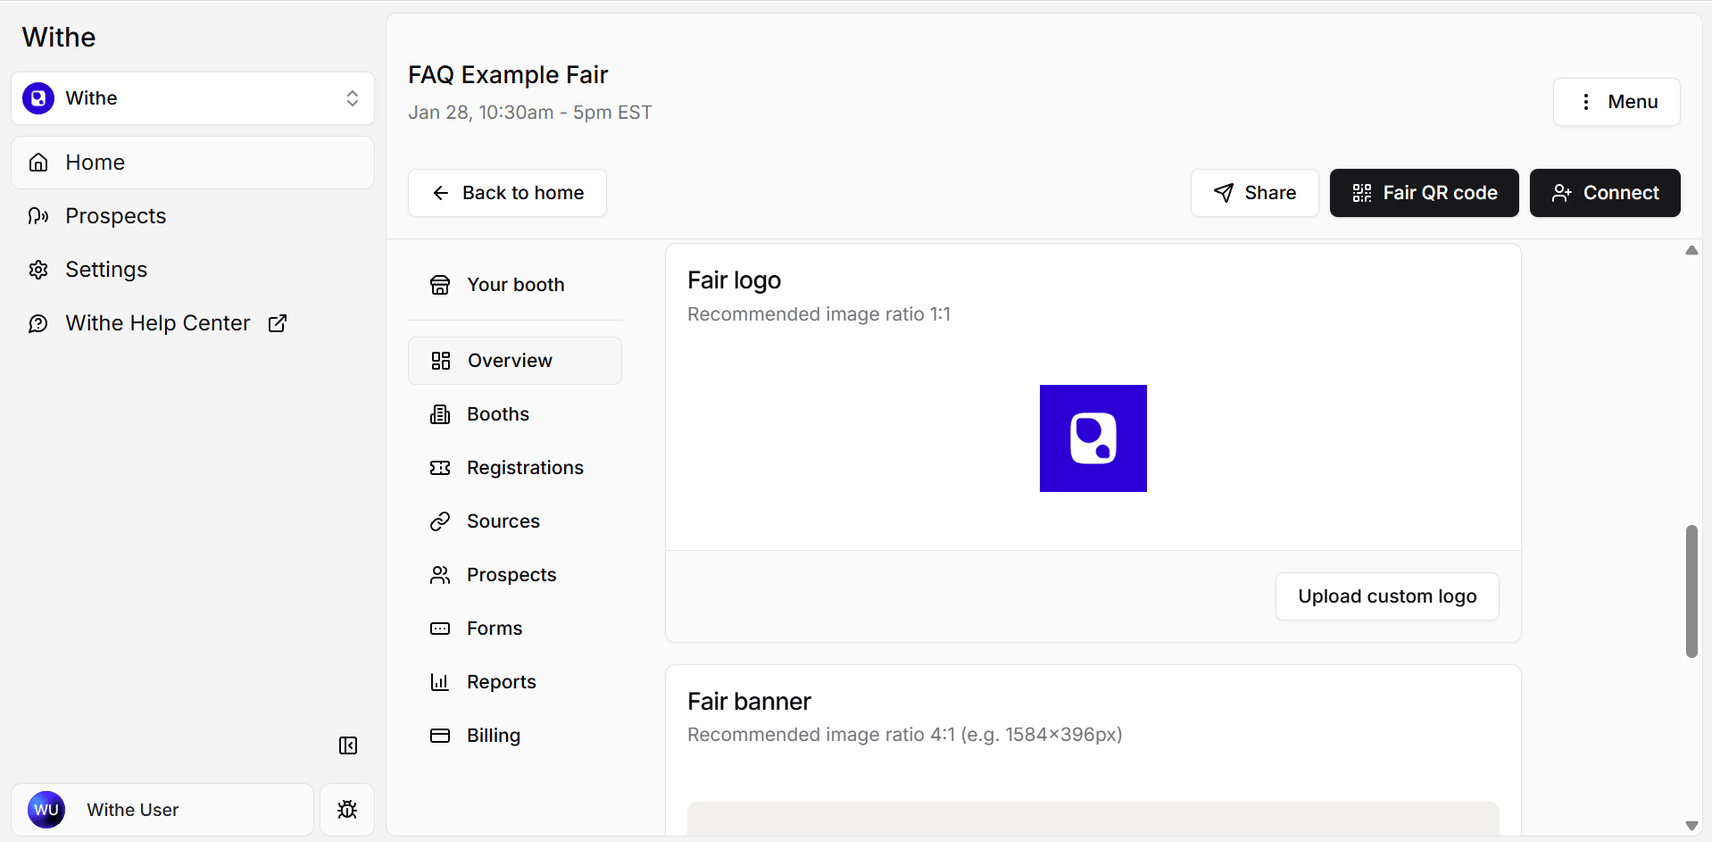Click Upload custom logo button
Viewport: 1712px width, 842px height.
tap(1387, 596)
